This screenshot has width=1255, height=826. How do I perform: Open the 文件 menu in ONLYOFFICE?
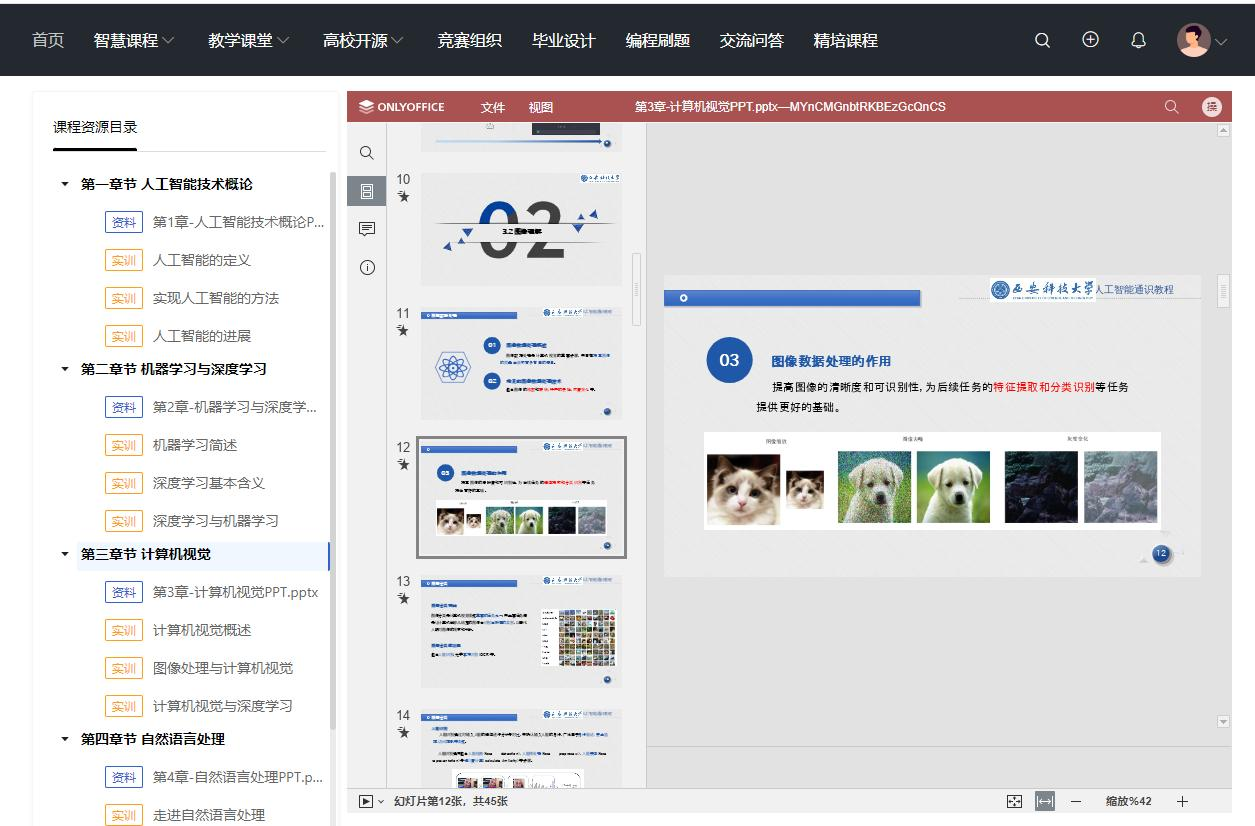[x=493, y=107]
